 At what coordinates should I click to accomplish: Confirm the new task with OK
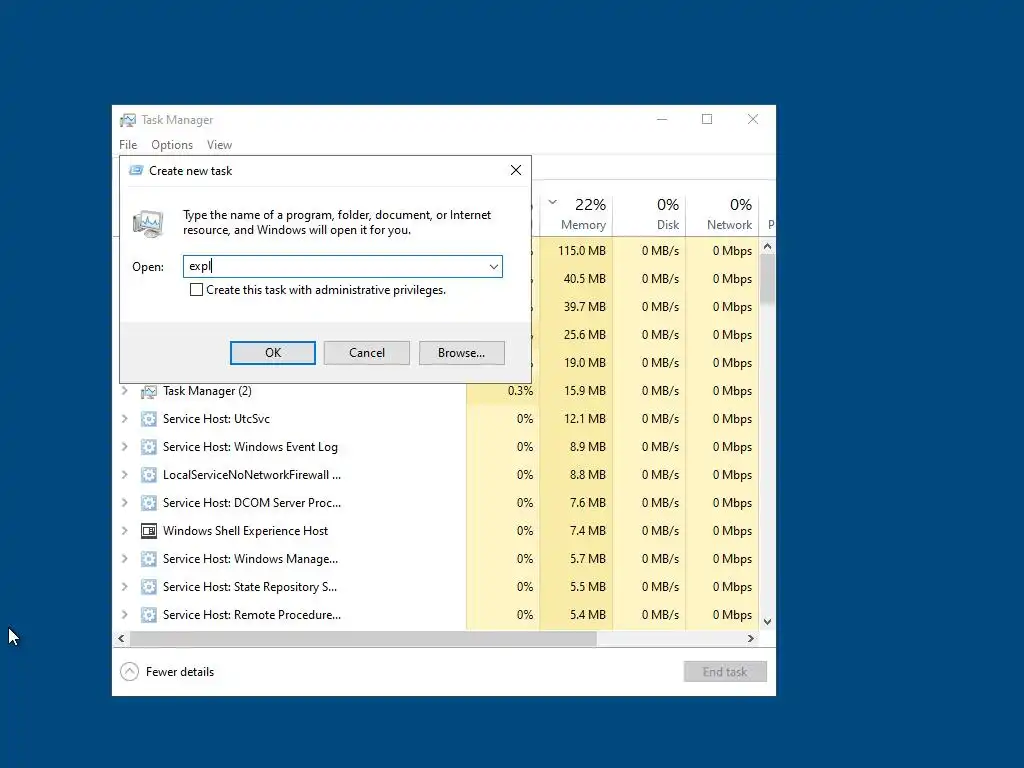pyautogui.click(x=273, y=353)
